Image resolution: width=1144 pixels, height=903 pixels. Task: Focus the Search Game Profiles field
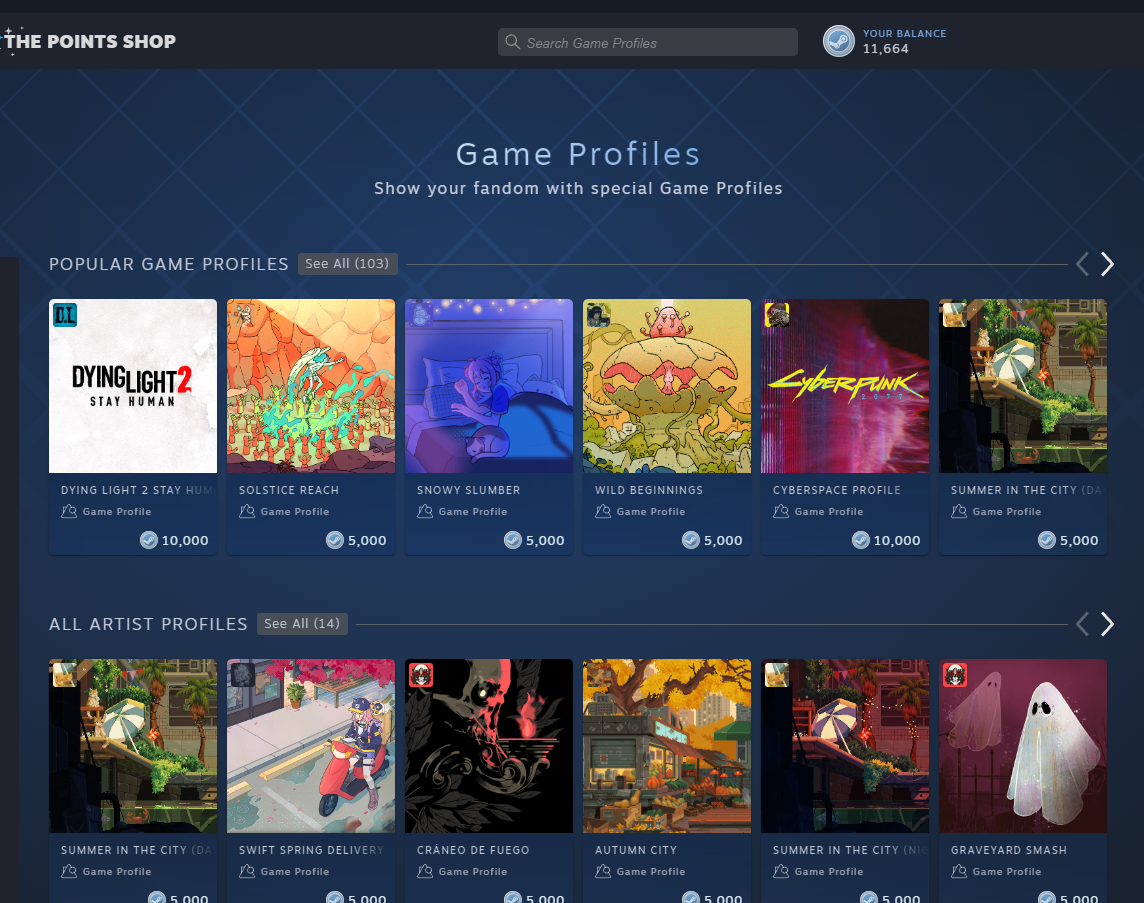pos(647,42)
